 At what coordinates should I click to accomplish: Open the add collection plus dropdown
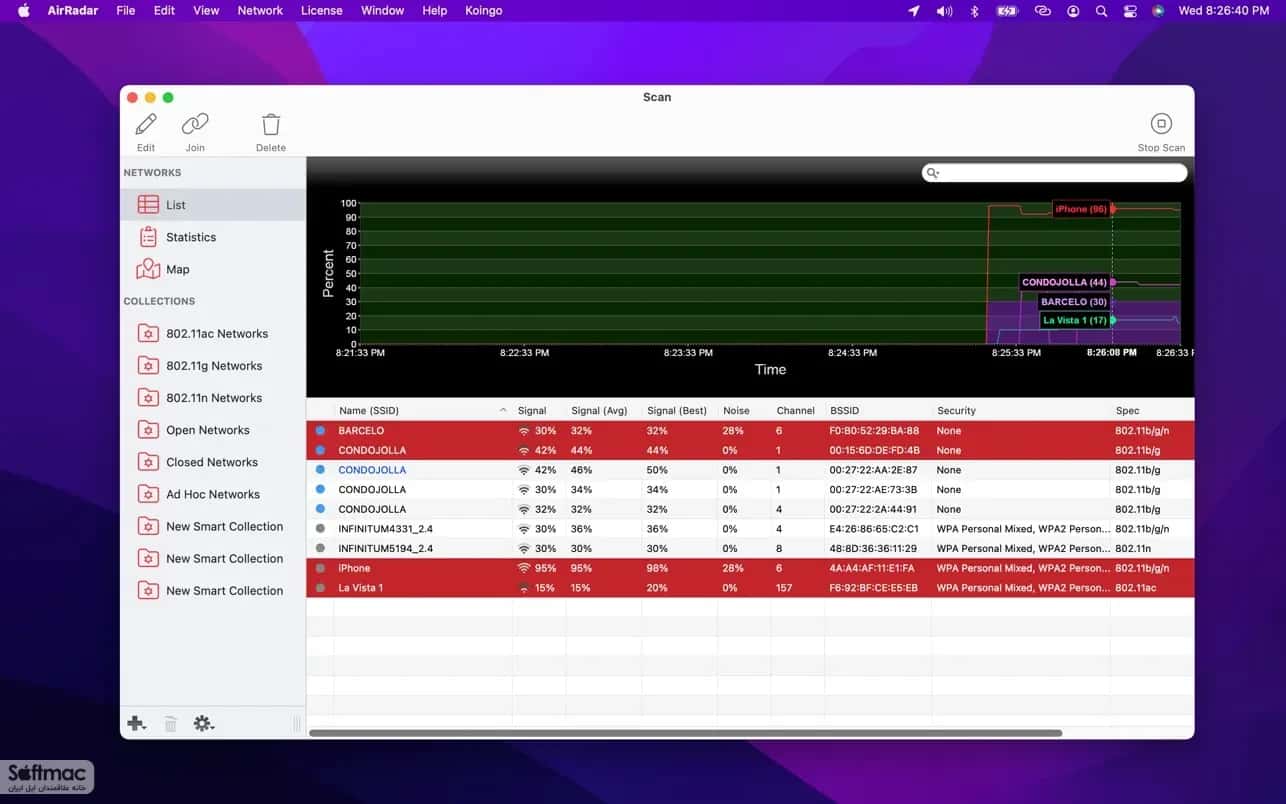pos(136,723)
